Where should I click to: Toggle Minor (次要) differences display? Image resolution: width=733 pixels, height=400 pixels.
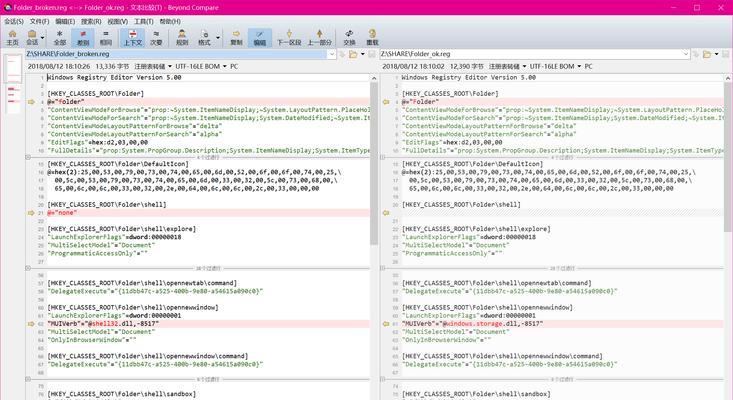(156, 37)
